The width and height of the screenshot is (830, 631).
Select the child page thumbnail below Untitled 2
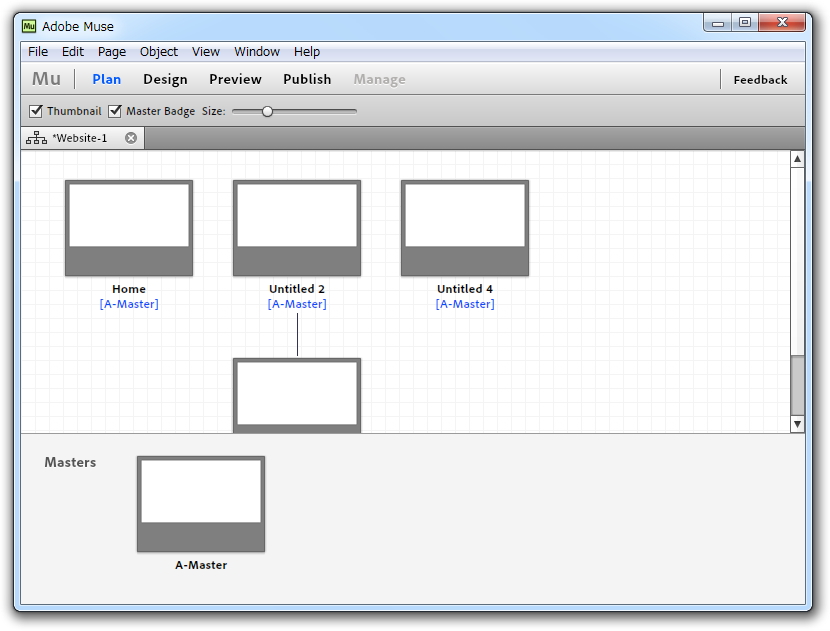coord(297,395)
